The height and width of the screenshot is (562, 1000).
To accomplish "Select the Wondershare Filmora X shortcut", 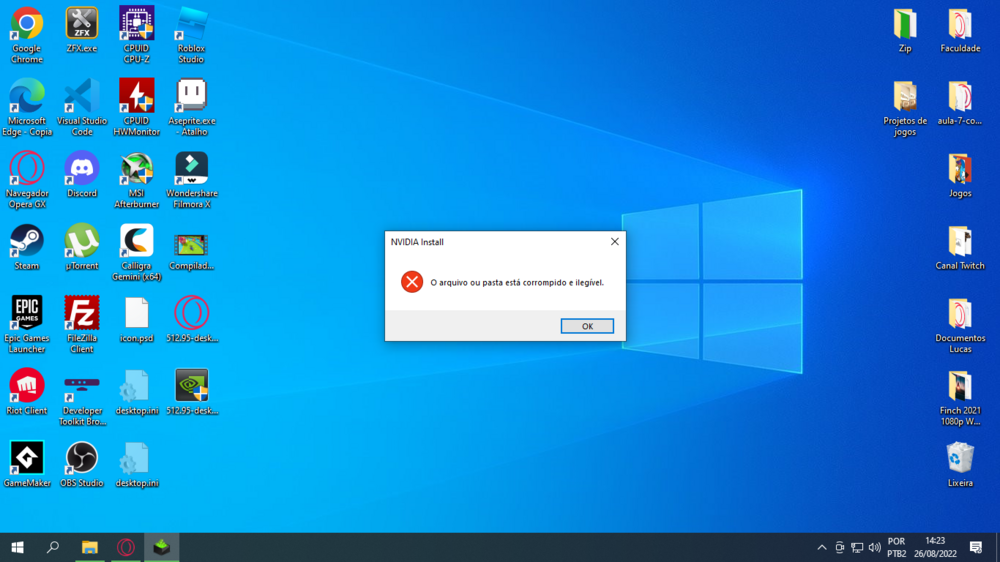I will tap(191, 180).
